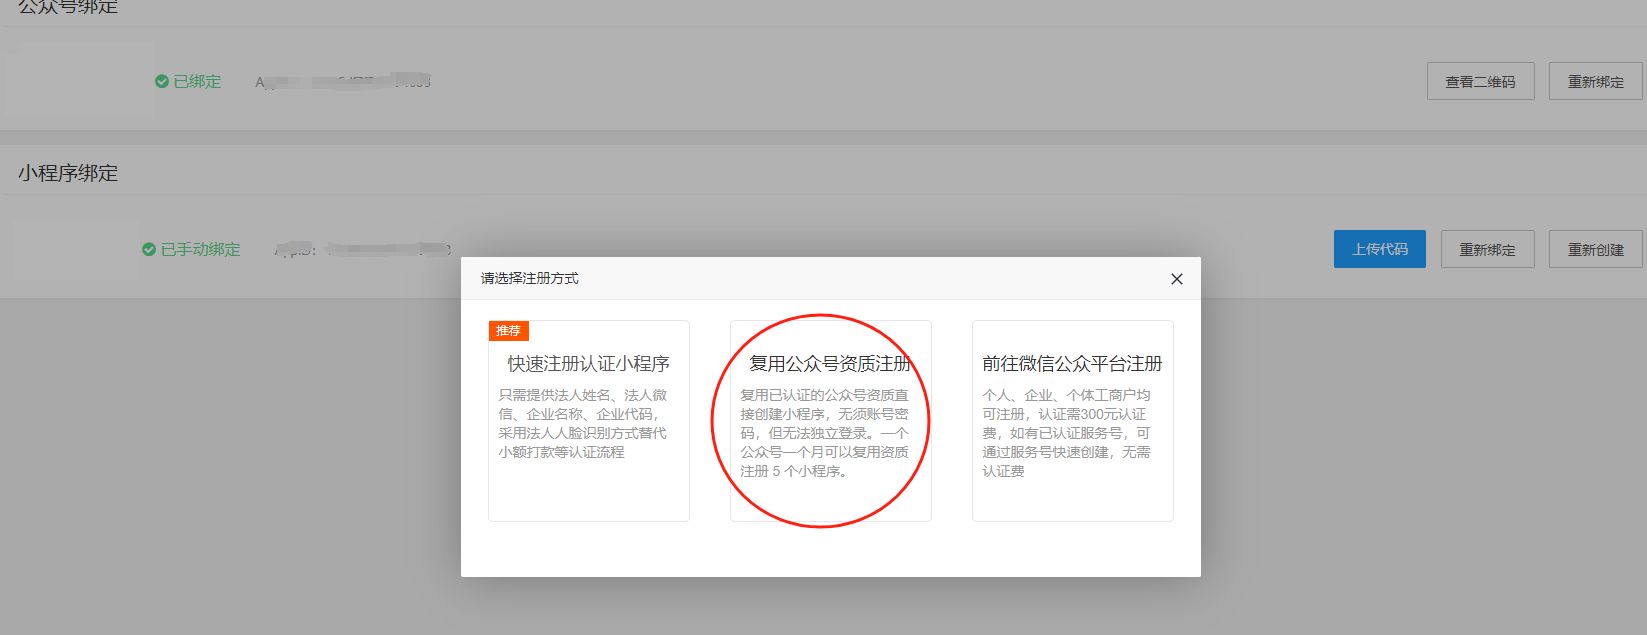Click the 已绑定 status text
The image size is (1647, 635).
pyautogui.click(x=197, y=82)
